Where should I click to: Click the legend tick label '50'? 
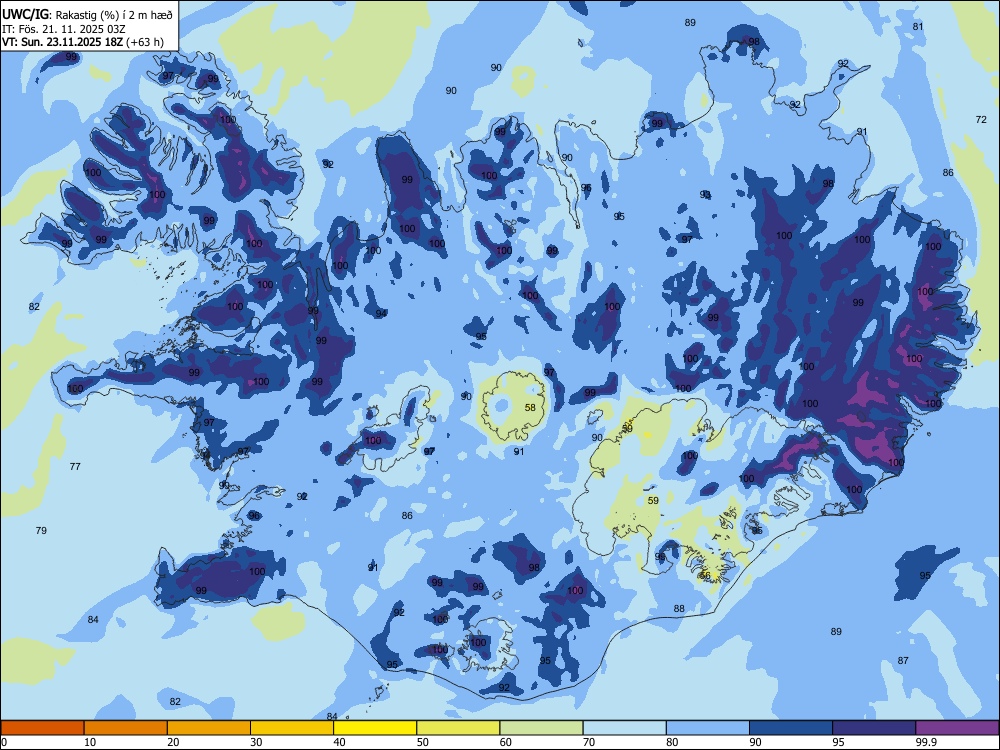coord(422,742)
